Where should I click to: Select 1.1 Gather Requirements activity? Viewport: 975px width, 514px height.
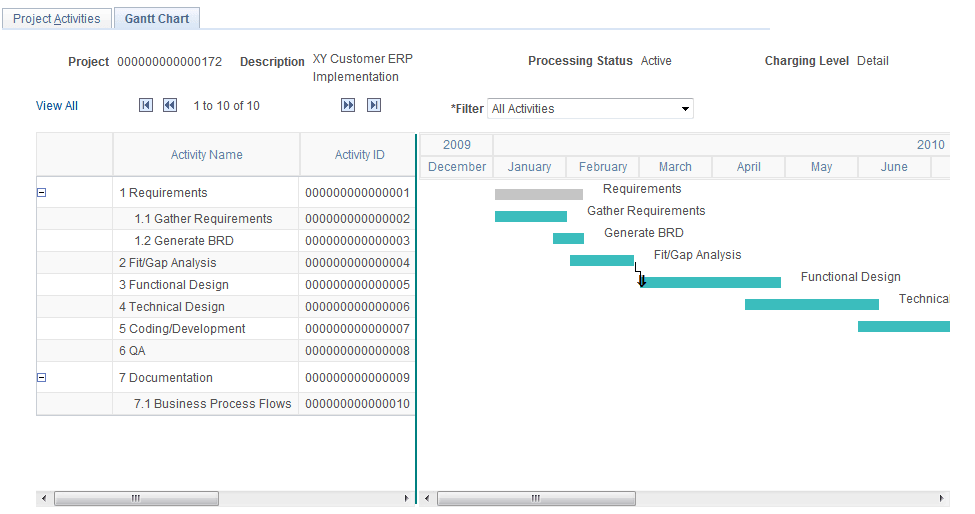point(203,219)
